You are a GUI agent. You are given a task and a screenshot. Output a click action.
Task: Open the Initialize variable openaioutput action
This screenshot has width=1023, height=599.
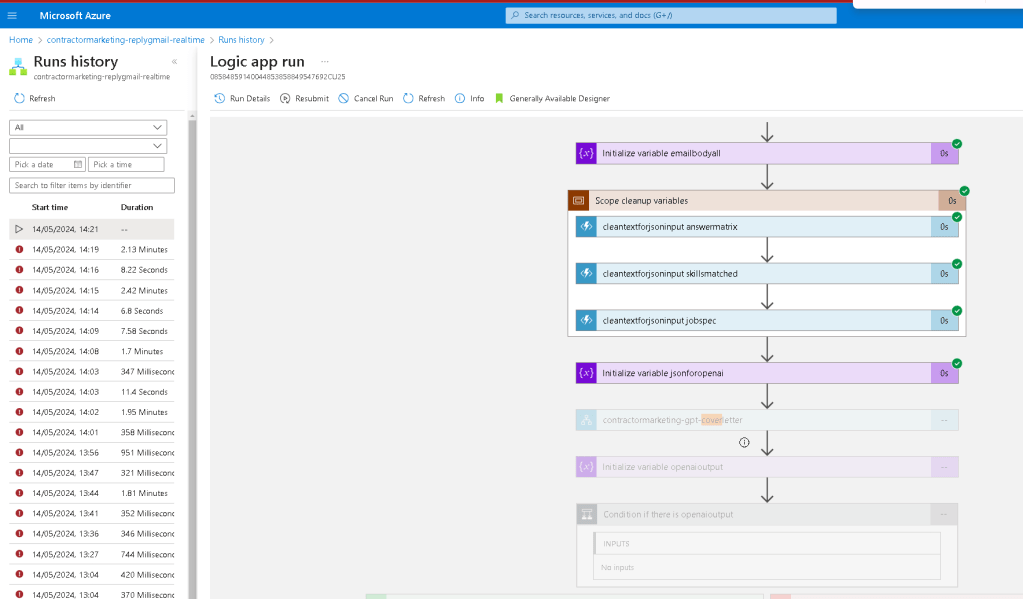point(767,467)
